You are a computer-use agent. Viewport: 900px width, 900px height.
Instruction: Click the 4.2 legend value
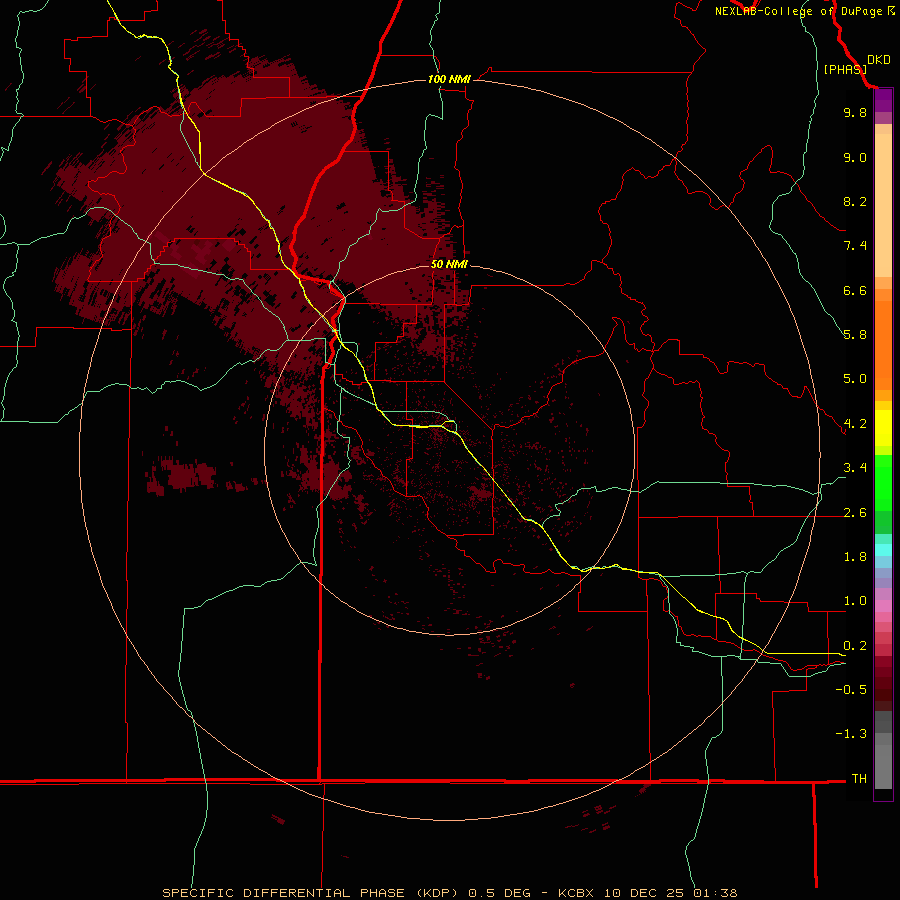(855, 424)
